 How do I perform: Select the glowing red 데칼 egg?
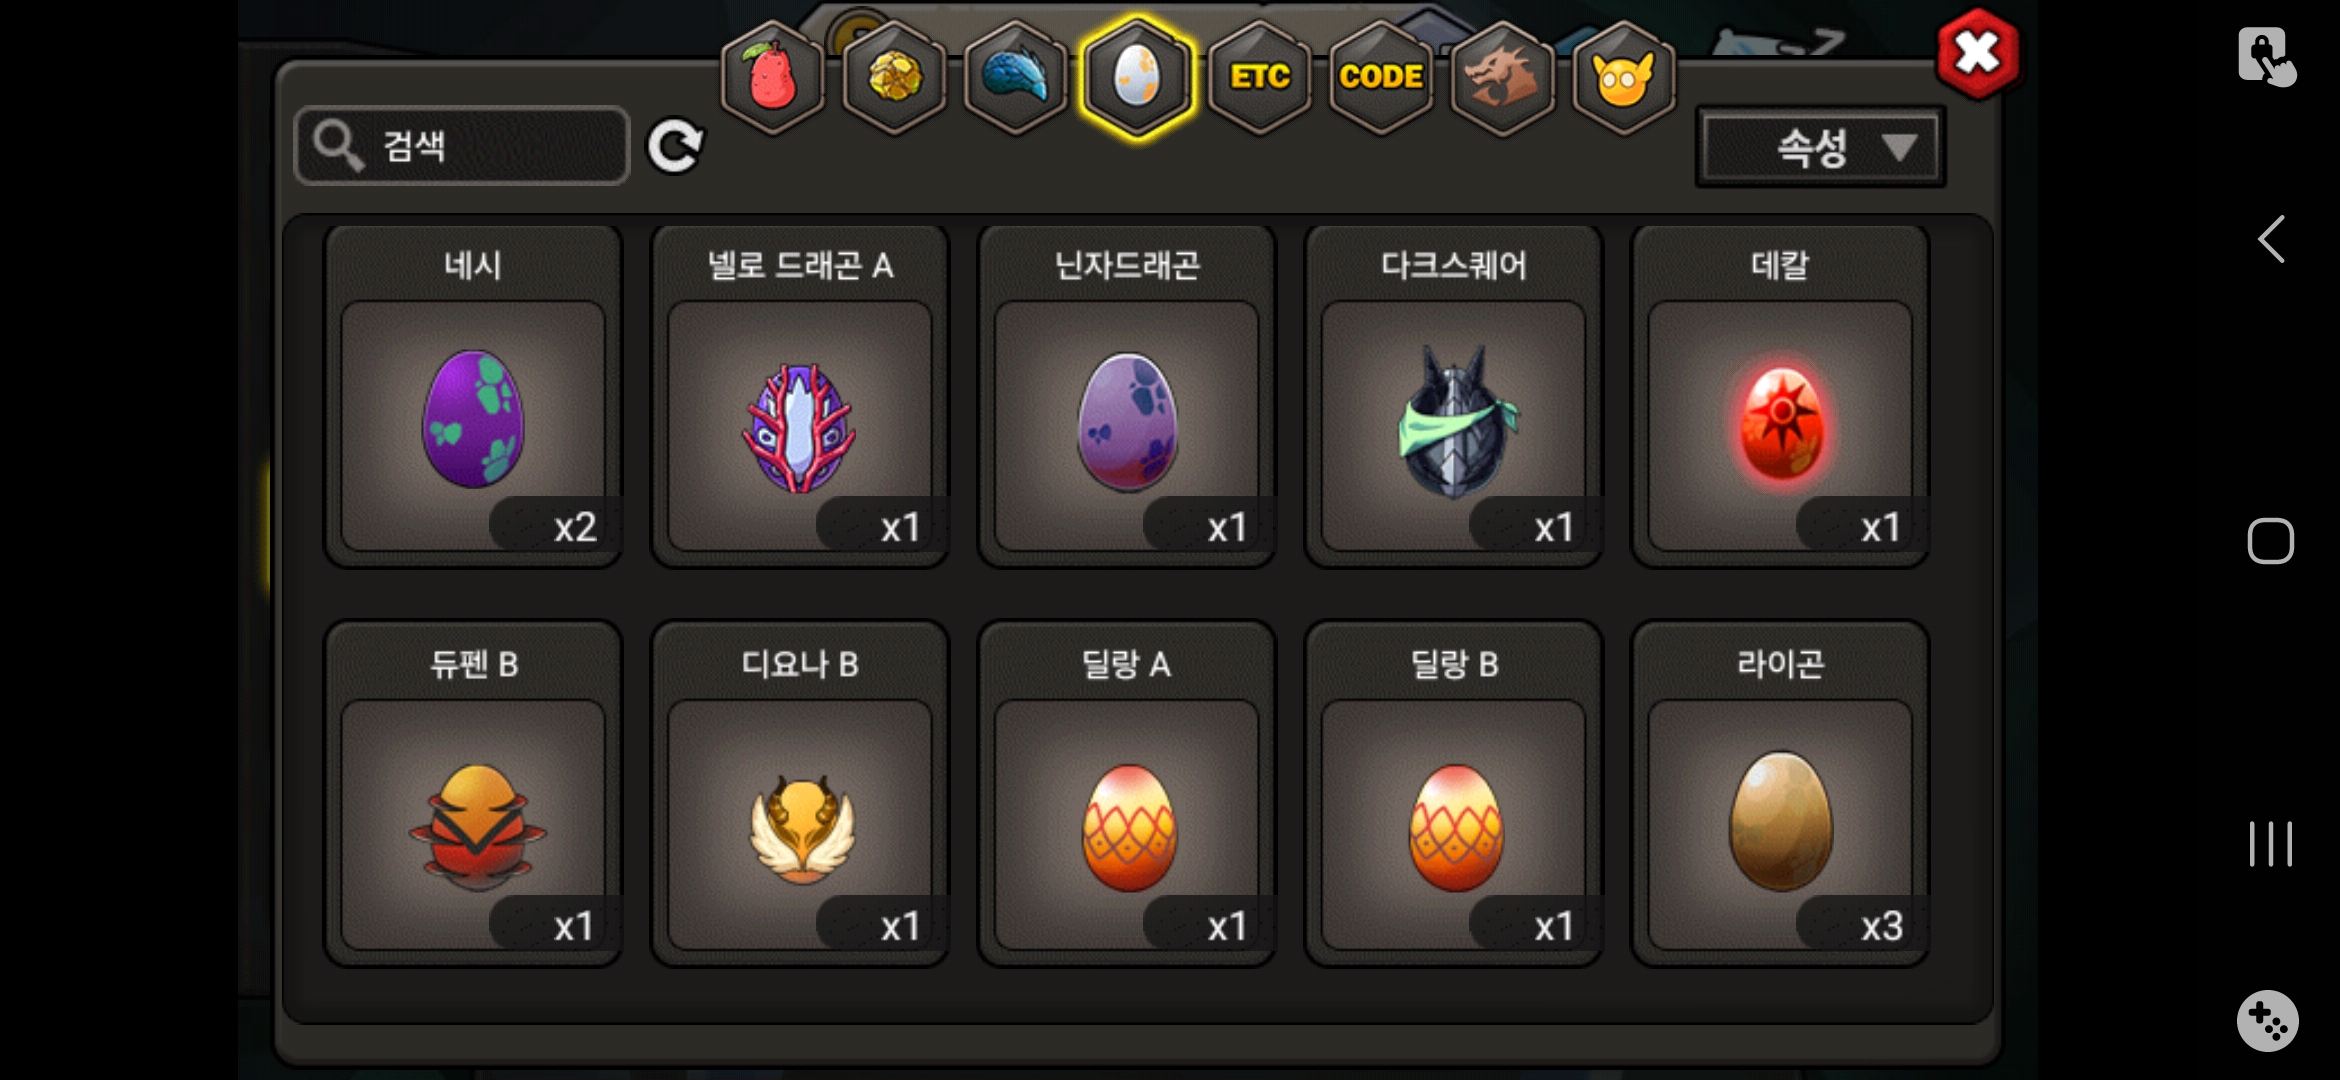tap(1780, 397)
